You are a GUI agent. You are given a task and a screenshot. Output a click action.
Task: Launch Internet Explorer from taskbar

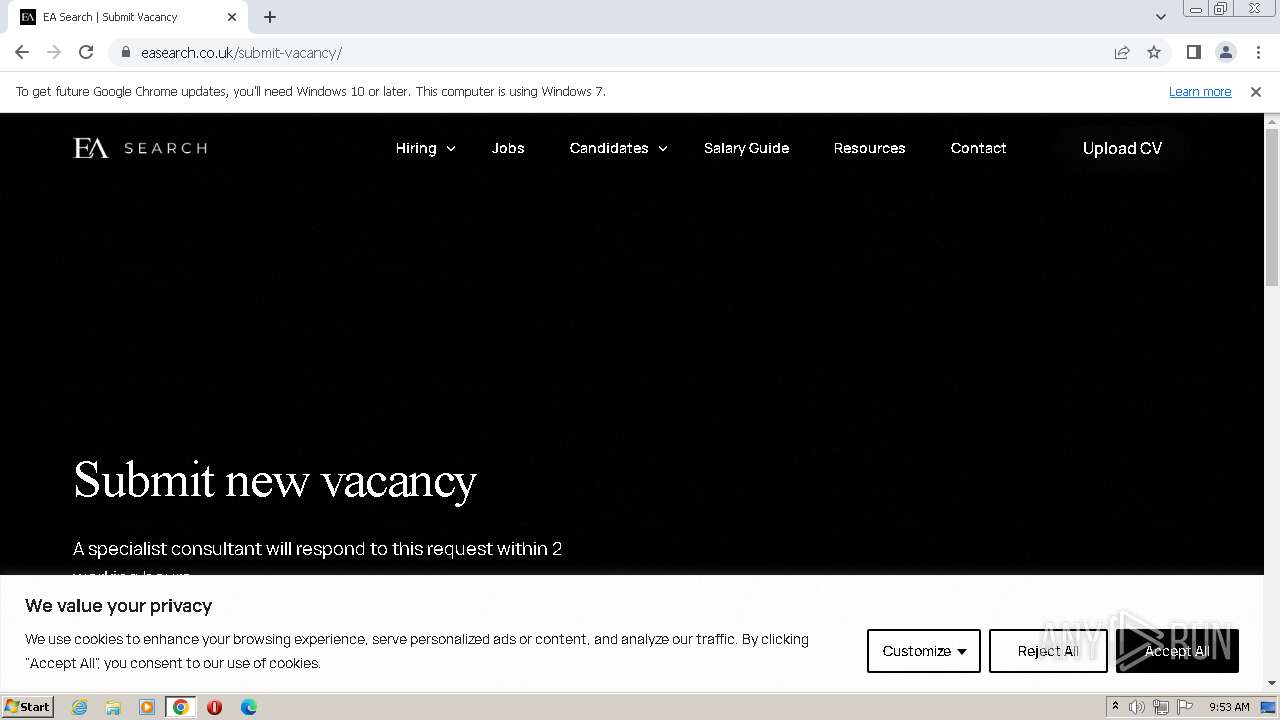tap(79, 707)
